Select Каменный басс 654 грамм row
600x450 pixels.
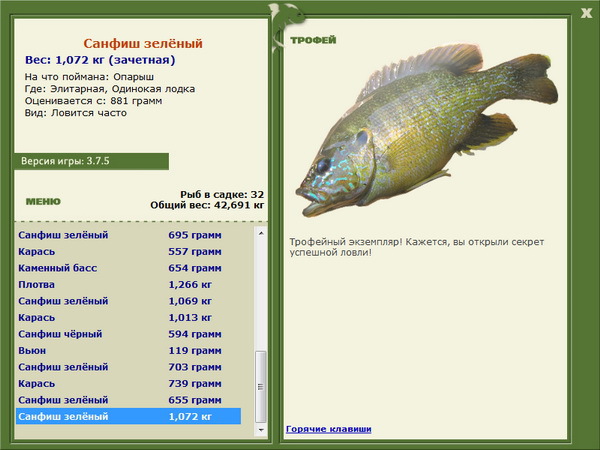129,268
